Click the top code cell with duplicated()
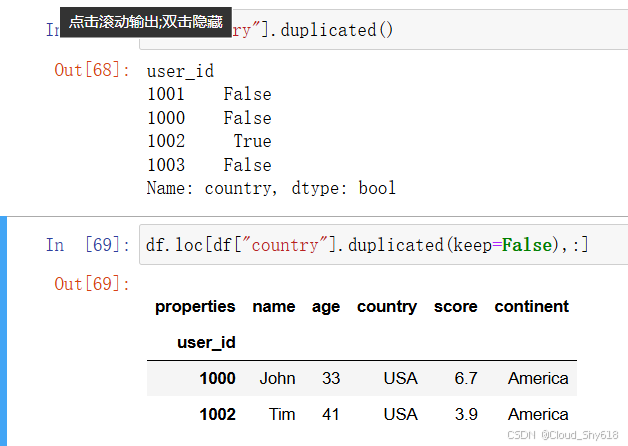The height and width of the screenshot is (446, 628). 384,30
